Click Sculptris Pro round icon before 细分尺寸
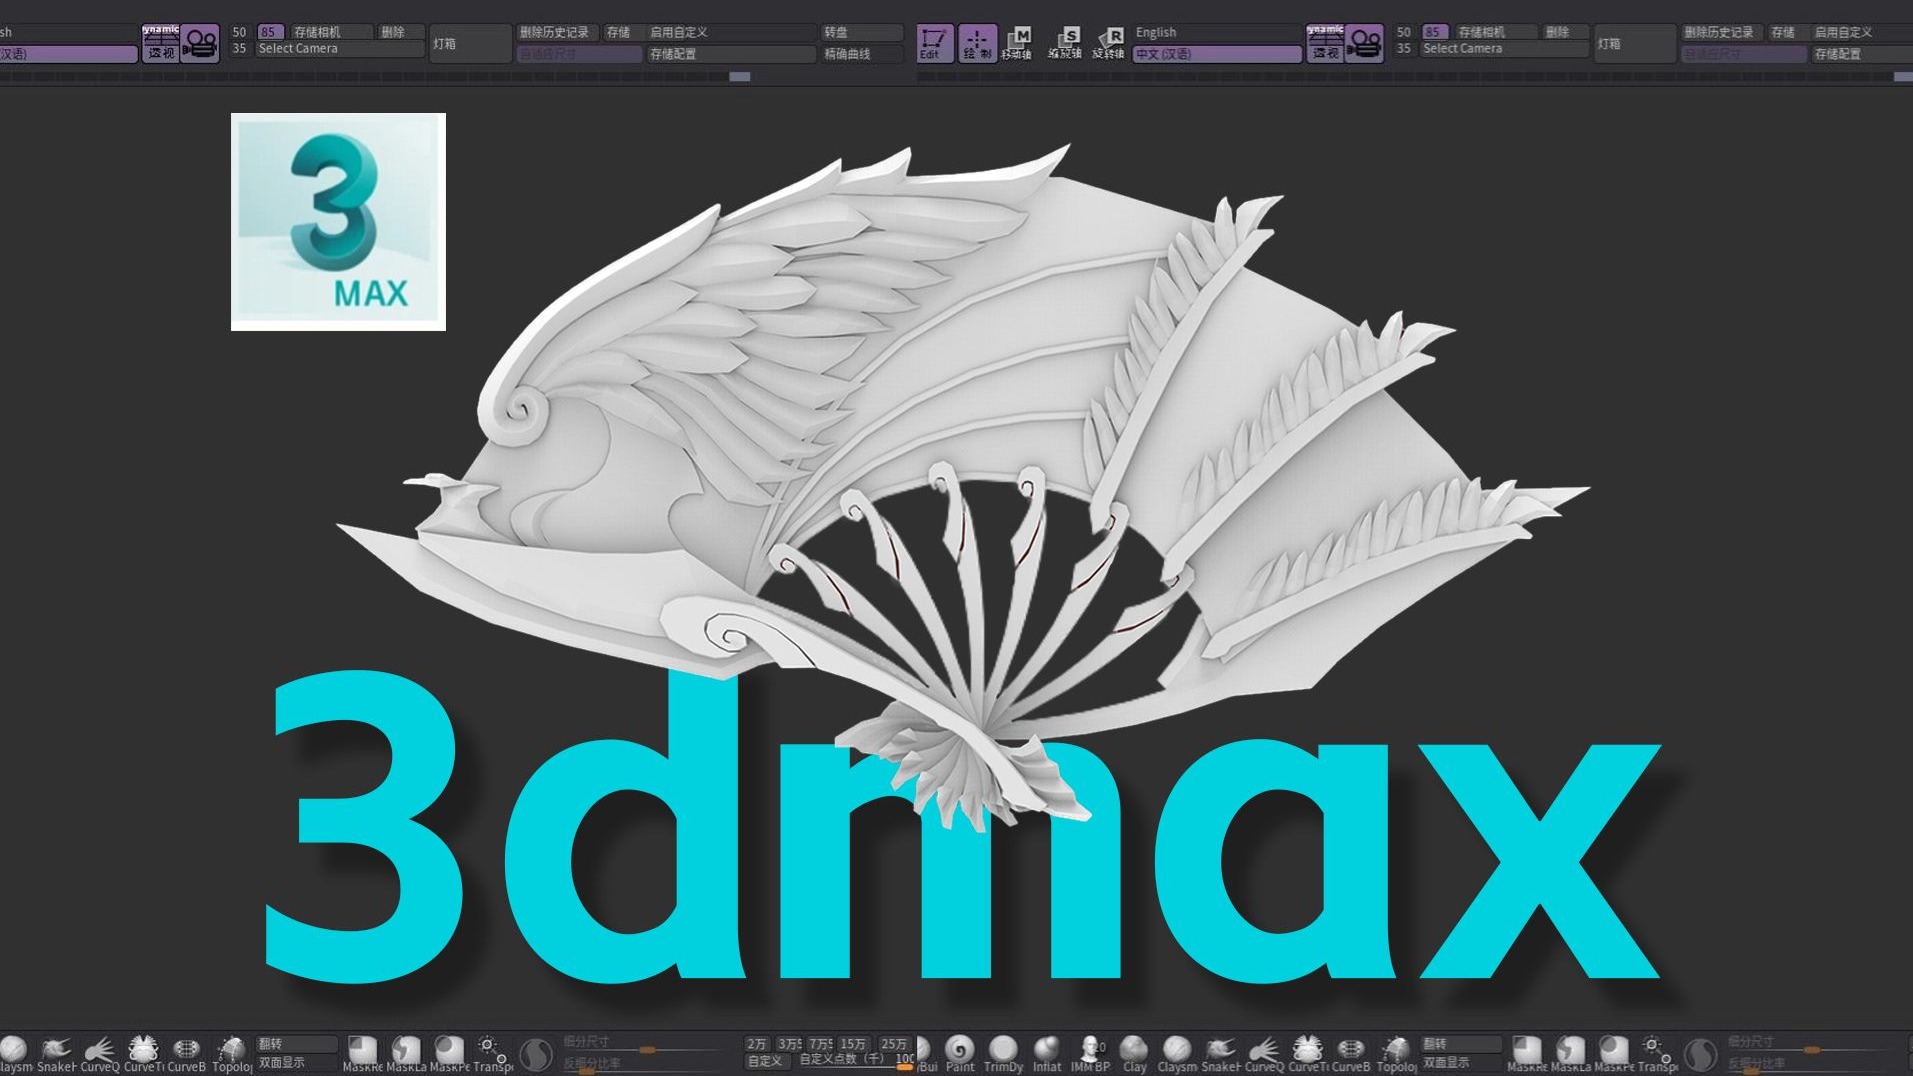 click(x=537, y=1054)
